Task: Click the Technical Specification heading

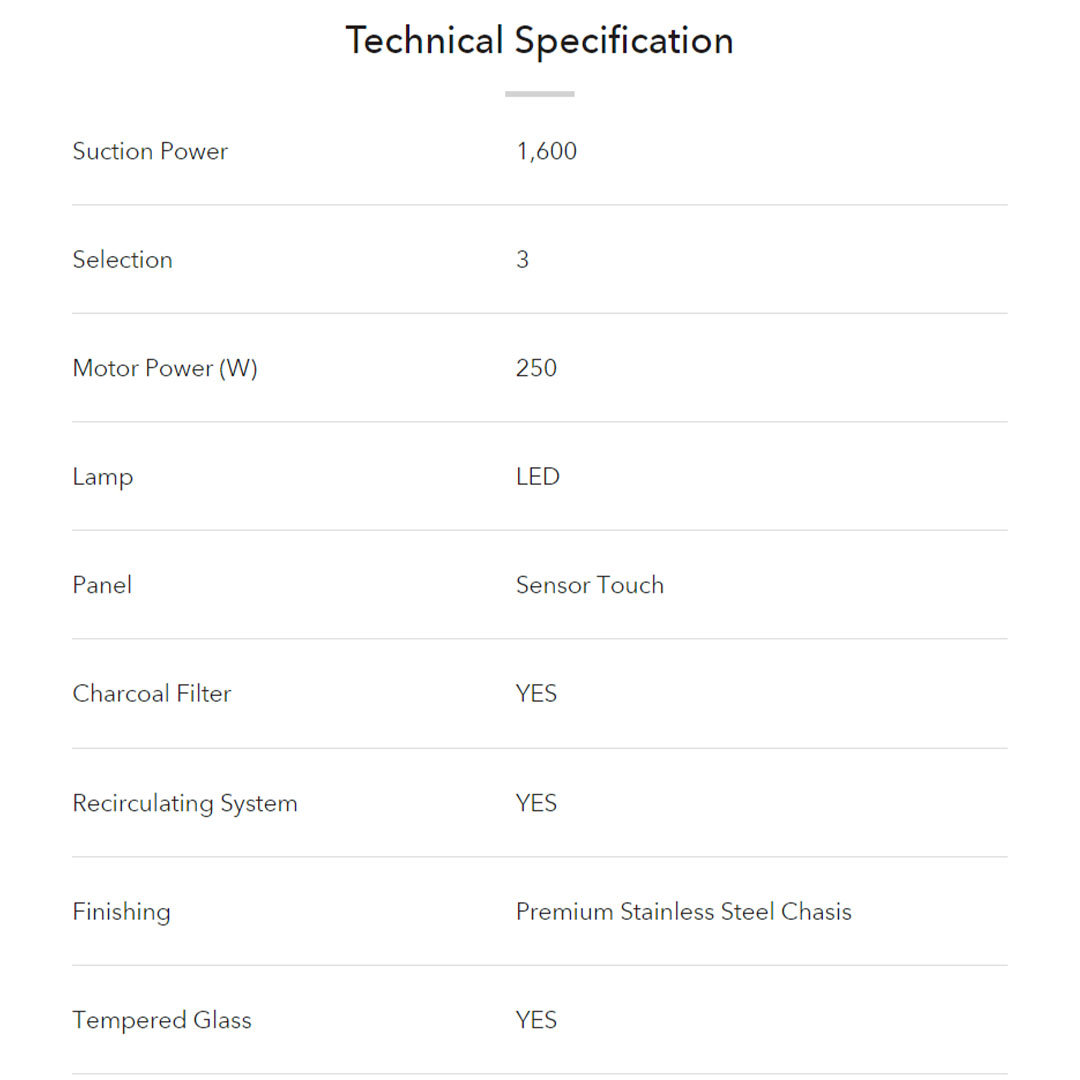Action: (539, 41)
